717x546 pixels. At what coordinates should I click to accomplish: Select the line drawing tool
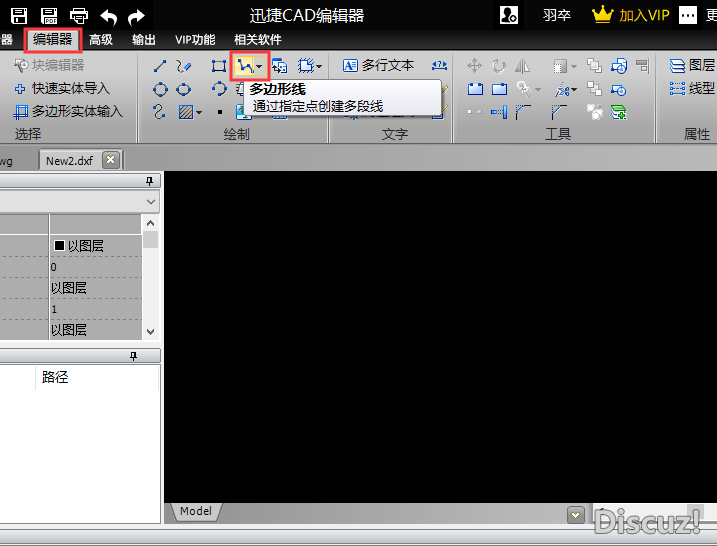(x=160, y=66)
